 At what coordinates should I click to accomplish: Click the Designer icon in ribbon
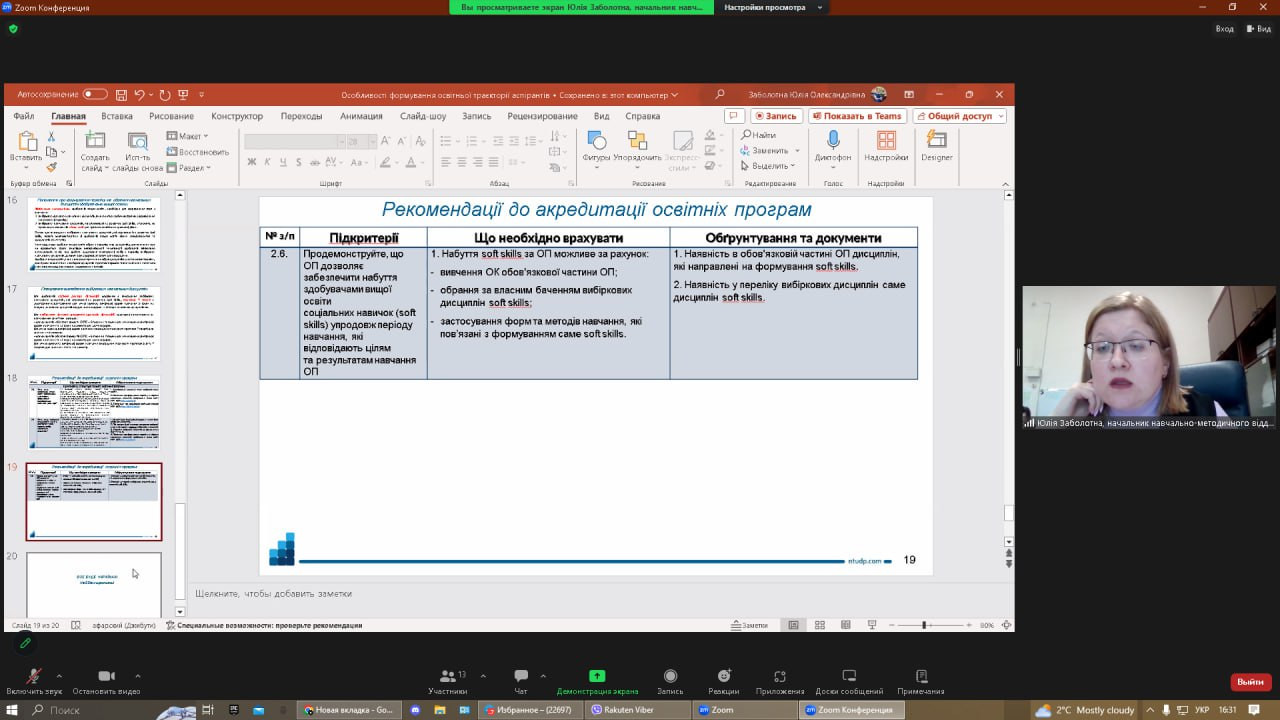[x=937, y=144]
